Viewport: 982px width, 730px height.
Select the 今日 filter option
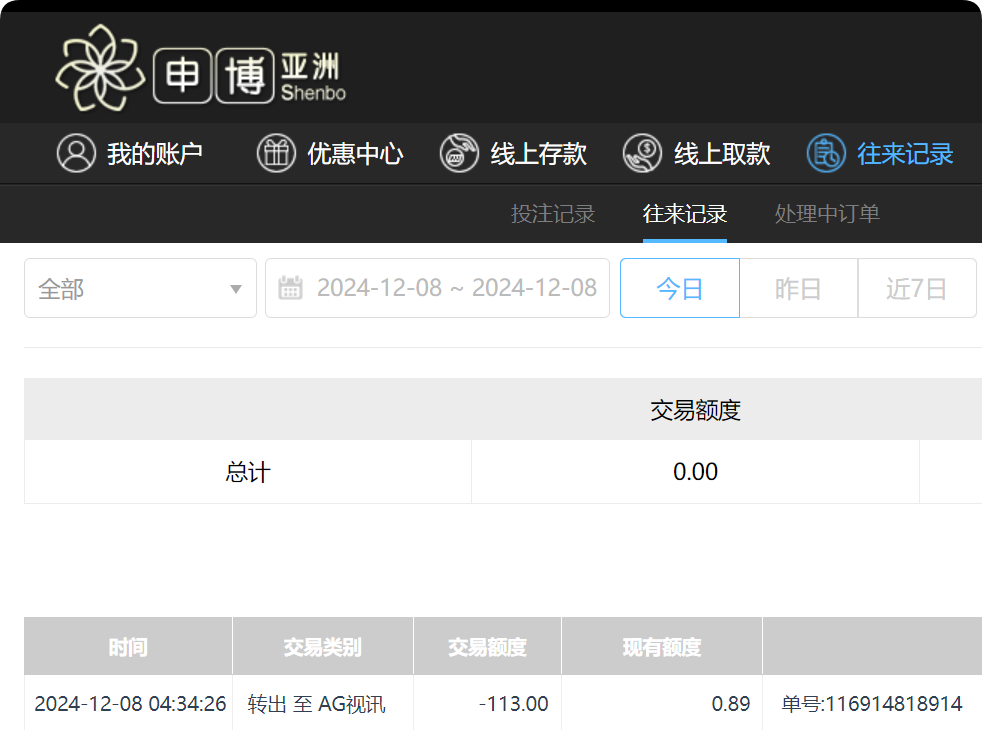coord(679,287)
